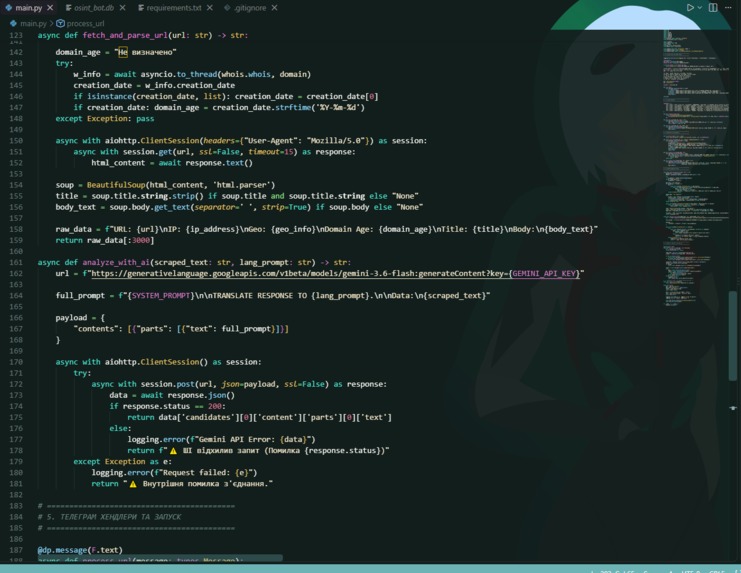Click the git icon on .gitignore tab
Viewport: 741px width, 573px height.
click(227, 8)
